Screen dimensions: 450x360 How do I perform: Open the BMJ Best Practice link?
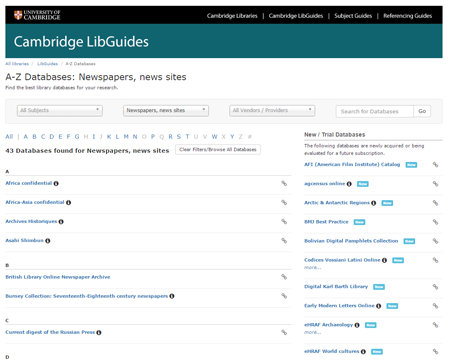click(326, 222)
